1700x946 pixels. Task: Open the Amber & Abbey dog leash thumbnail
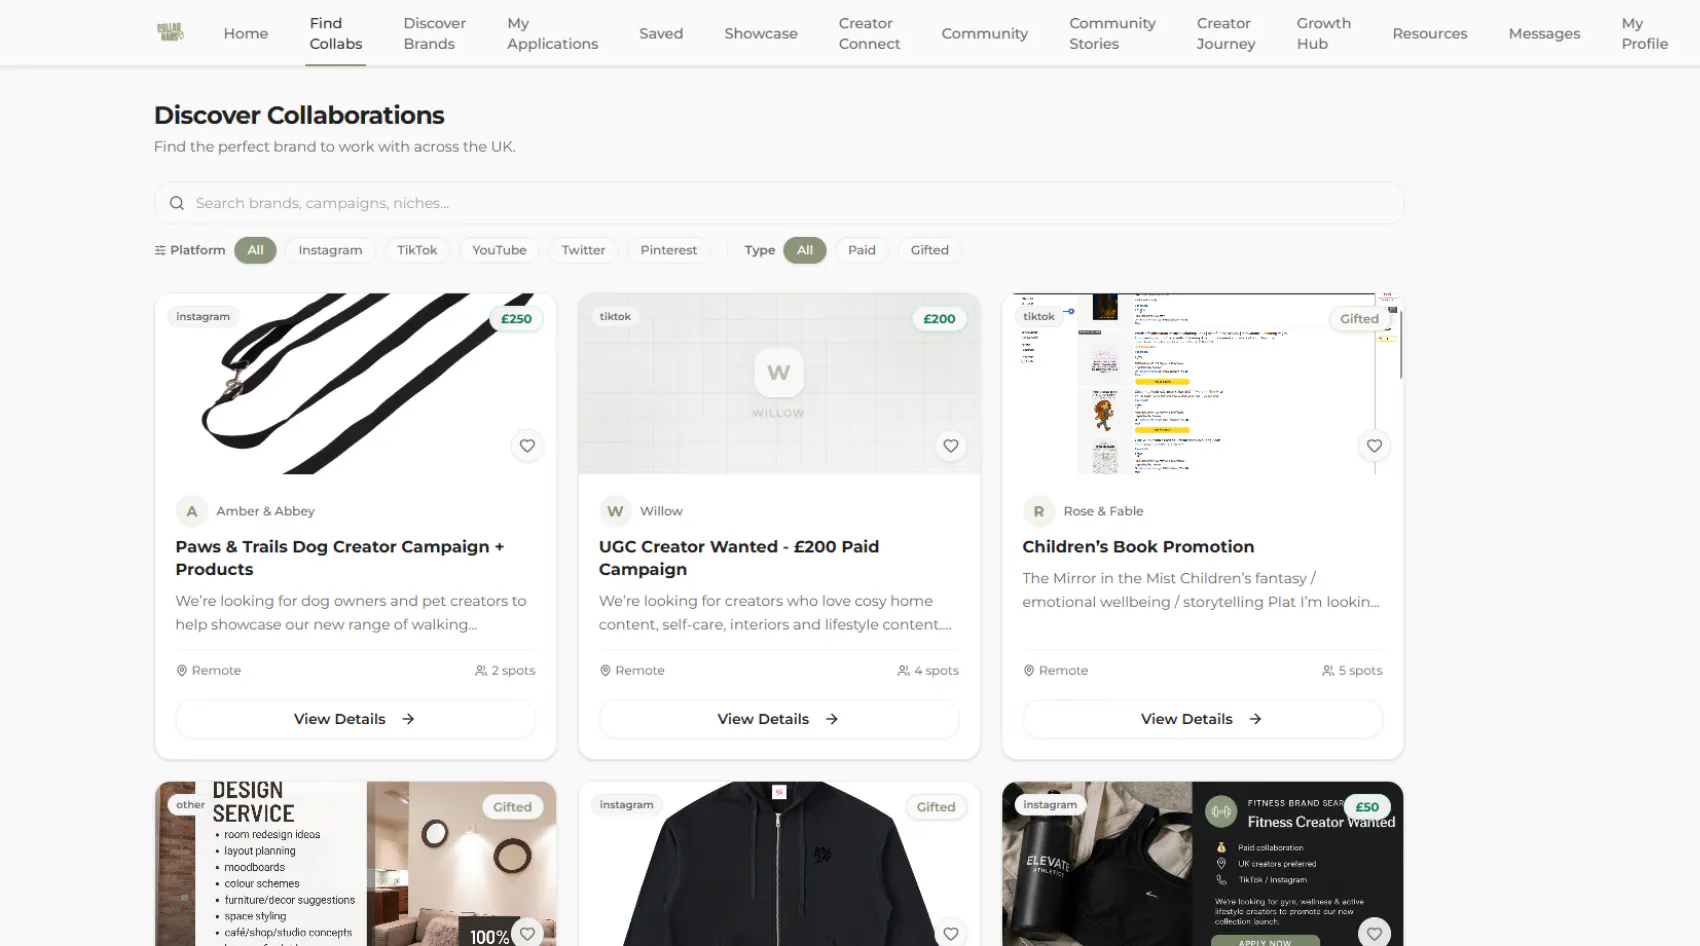click(355, 383)
